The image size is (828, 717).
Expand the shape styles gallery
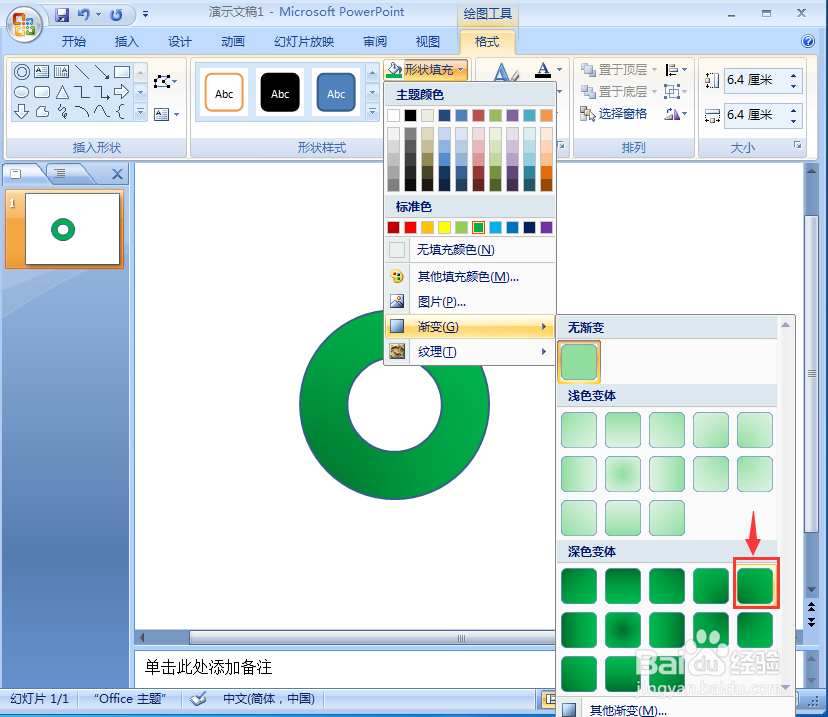pos(372,111)
